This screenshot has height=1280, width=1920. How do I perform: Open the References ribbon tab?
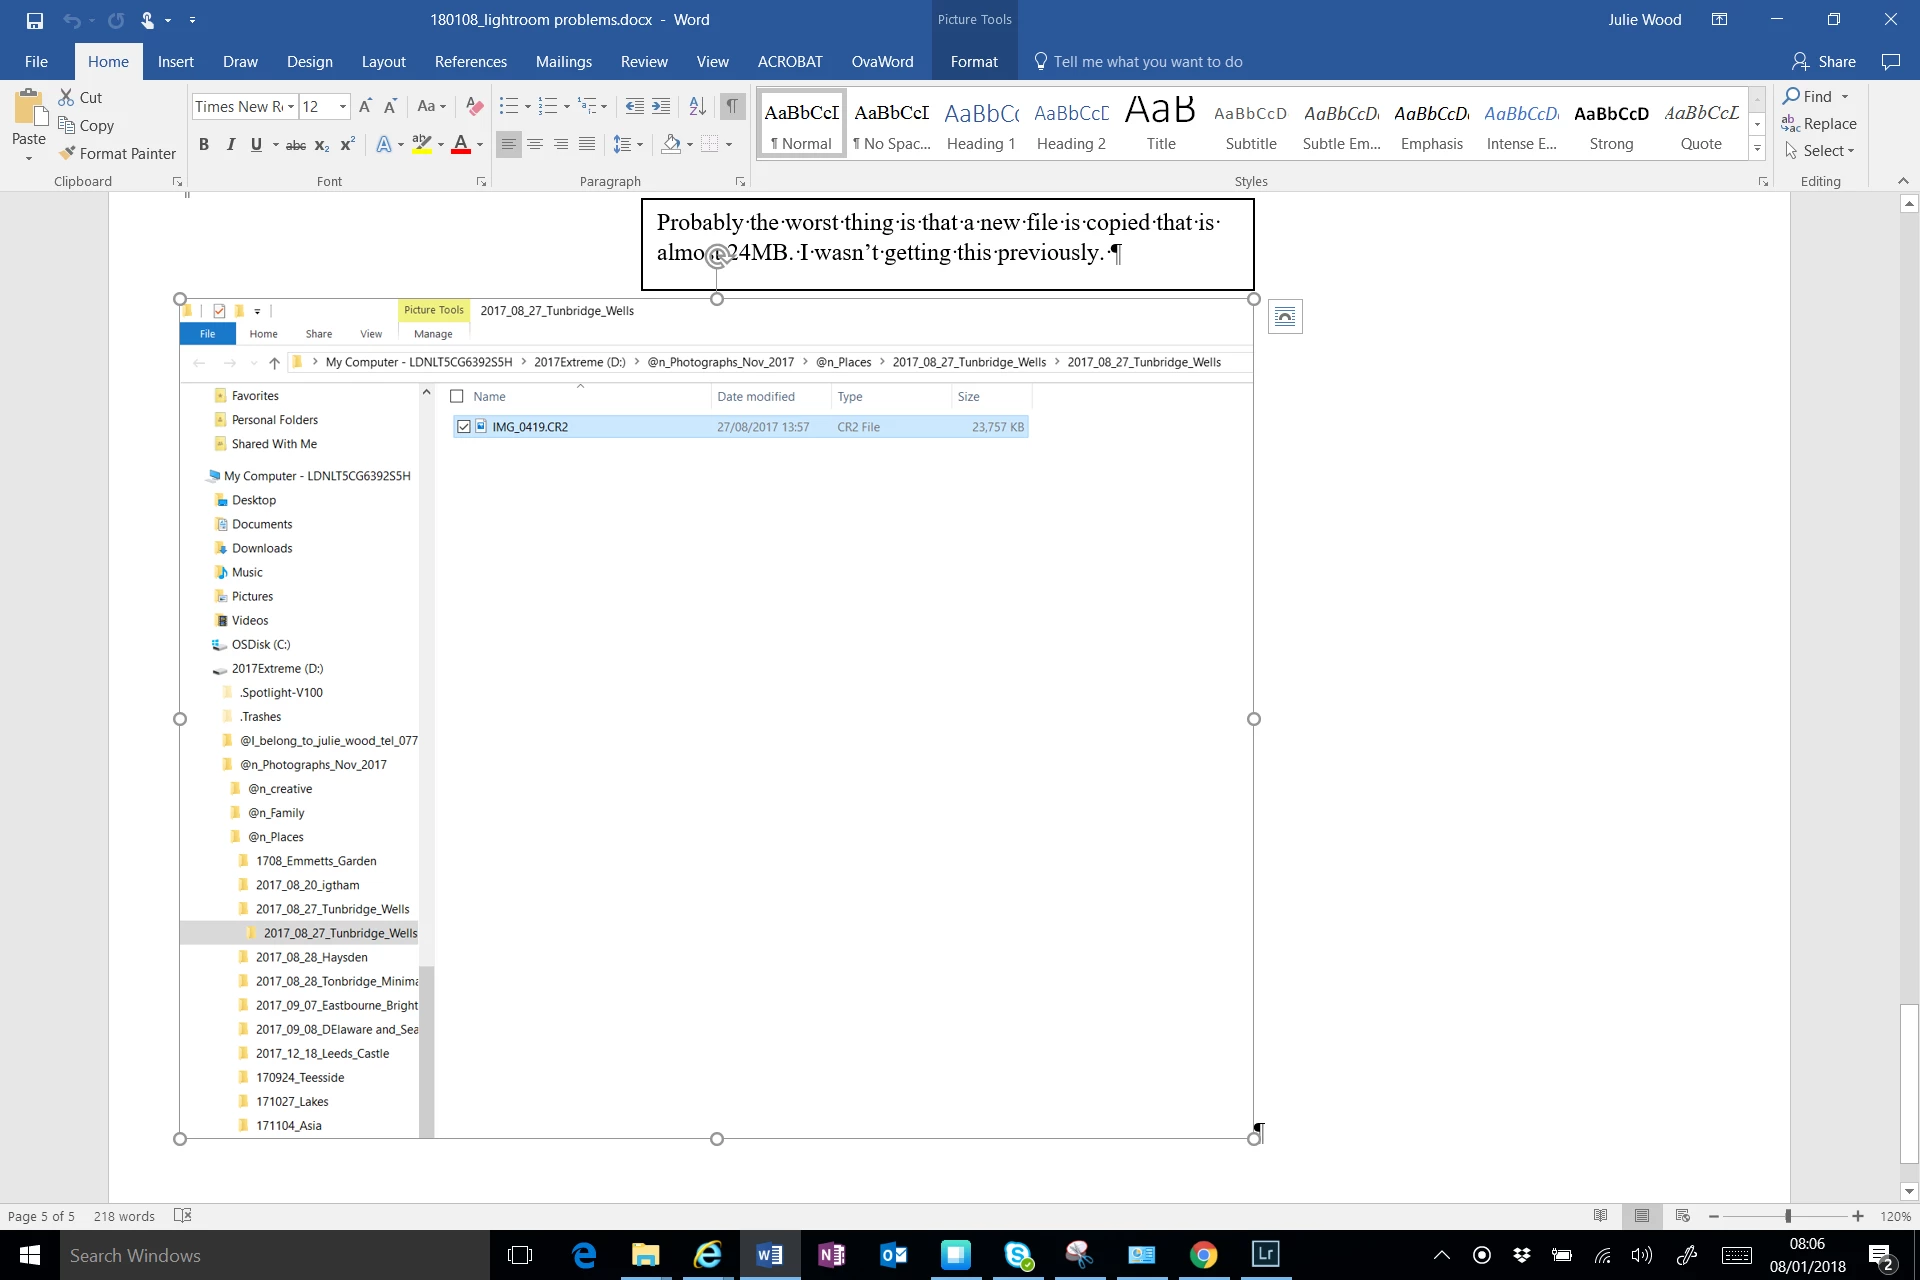tap(470, 62)
